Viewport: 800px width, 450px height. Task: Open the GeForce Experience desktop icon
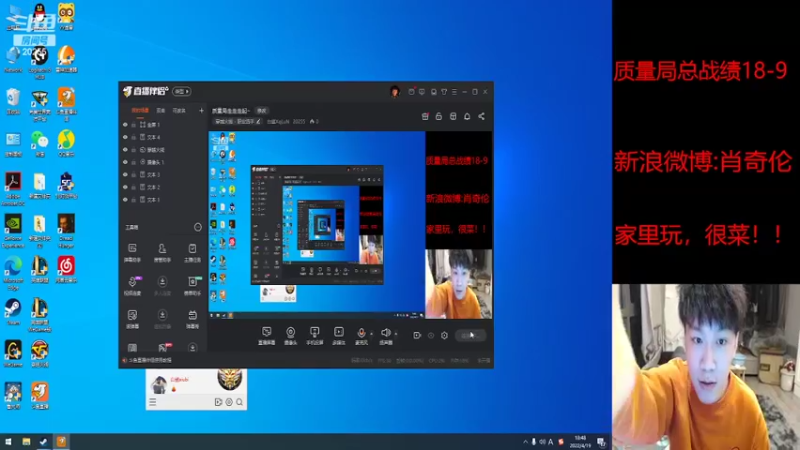point(13,230)
